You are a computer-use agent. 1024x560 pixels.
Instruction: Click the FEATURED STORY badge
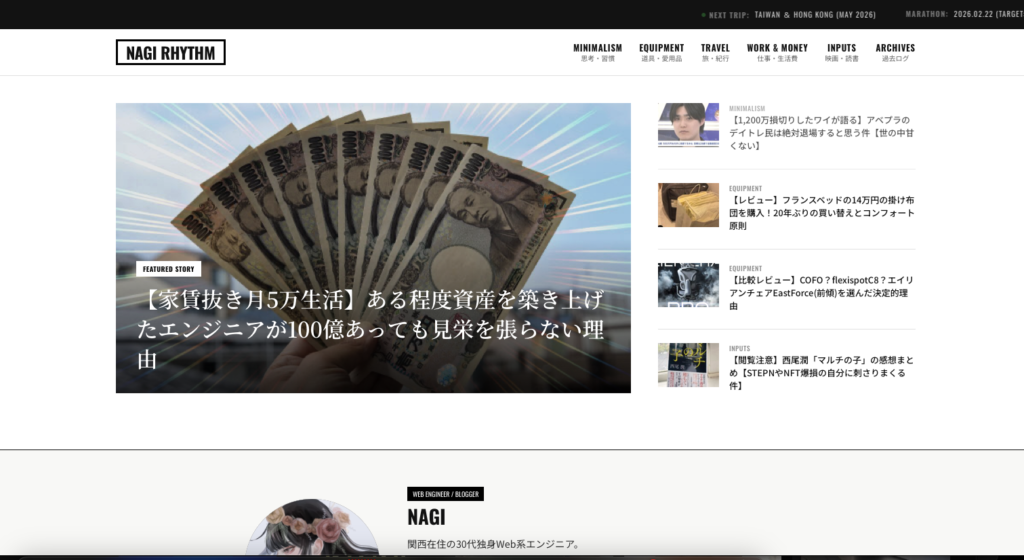pos(169,269)
